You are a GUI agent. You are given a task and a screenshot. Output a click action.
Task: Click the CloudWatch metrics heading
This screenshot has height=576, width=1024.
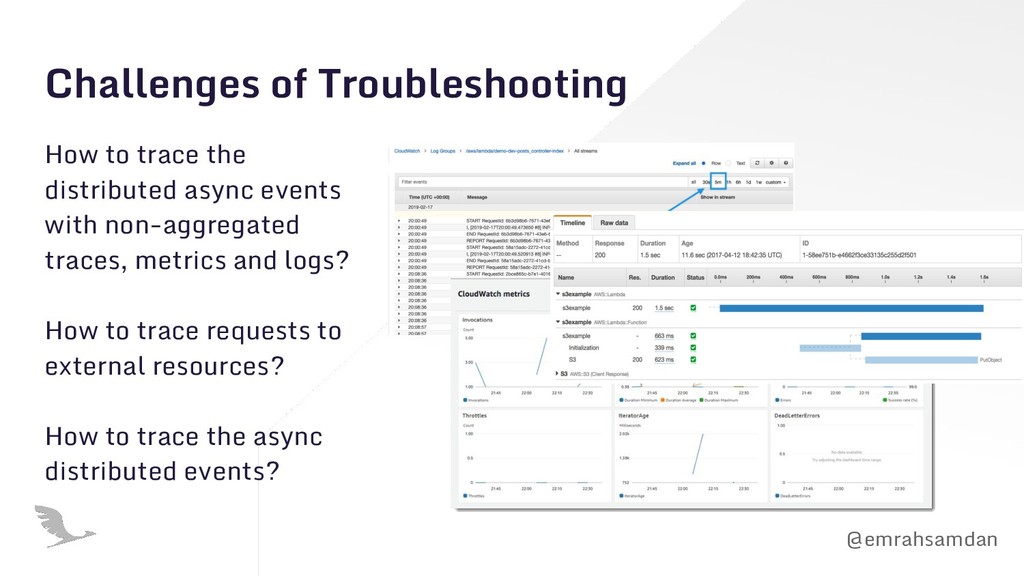(494, 294)
